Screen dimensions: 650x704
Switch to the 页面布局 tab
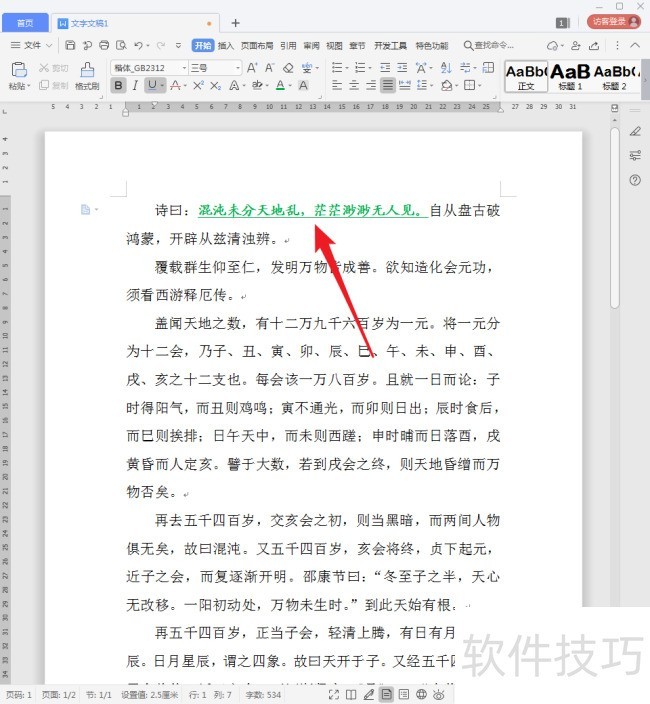coord(257,45)
